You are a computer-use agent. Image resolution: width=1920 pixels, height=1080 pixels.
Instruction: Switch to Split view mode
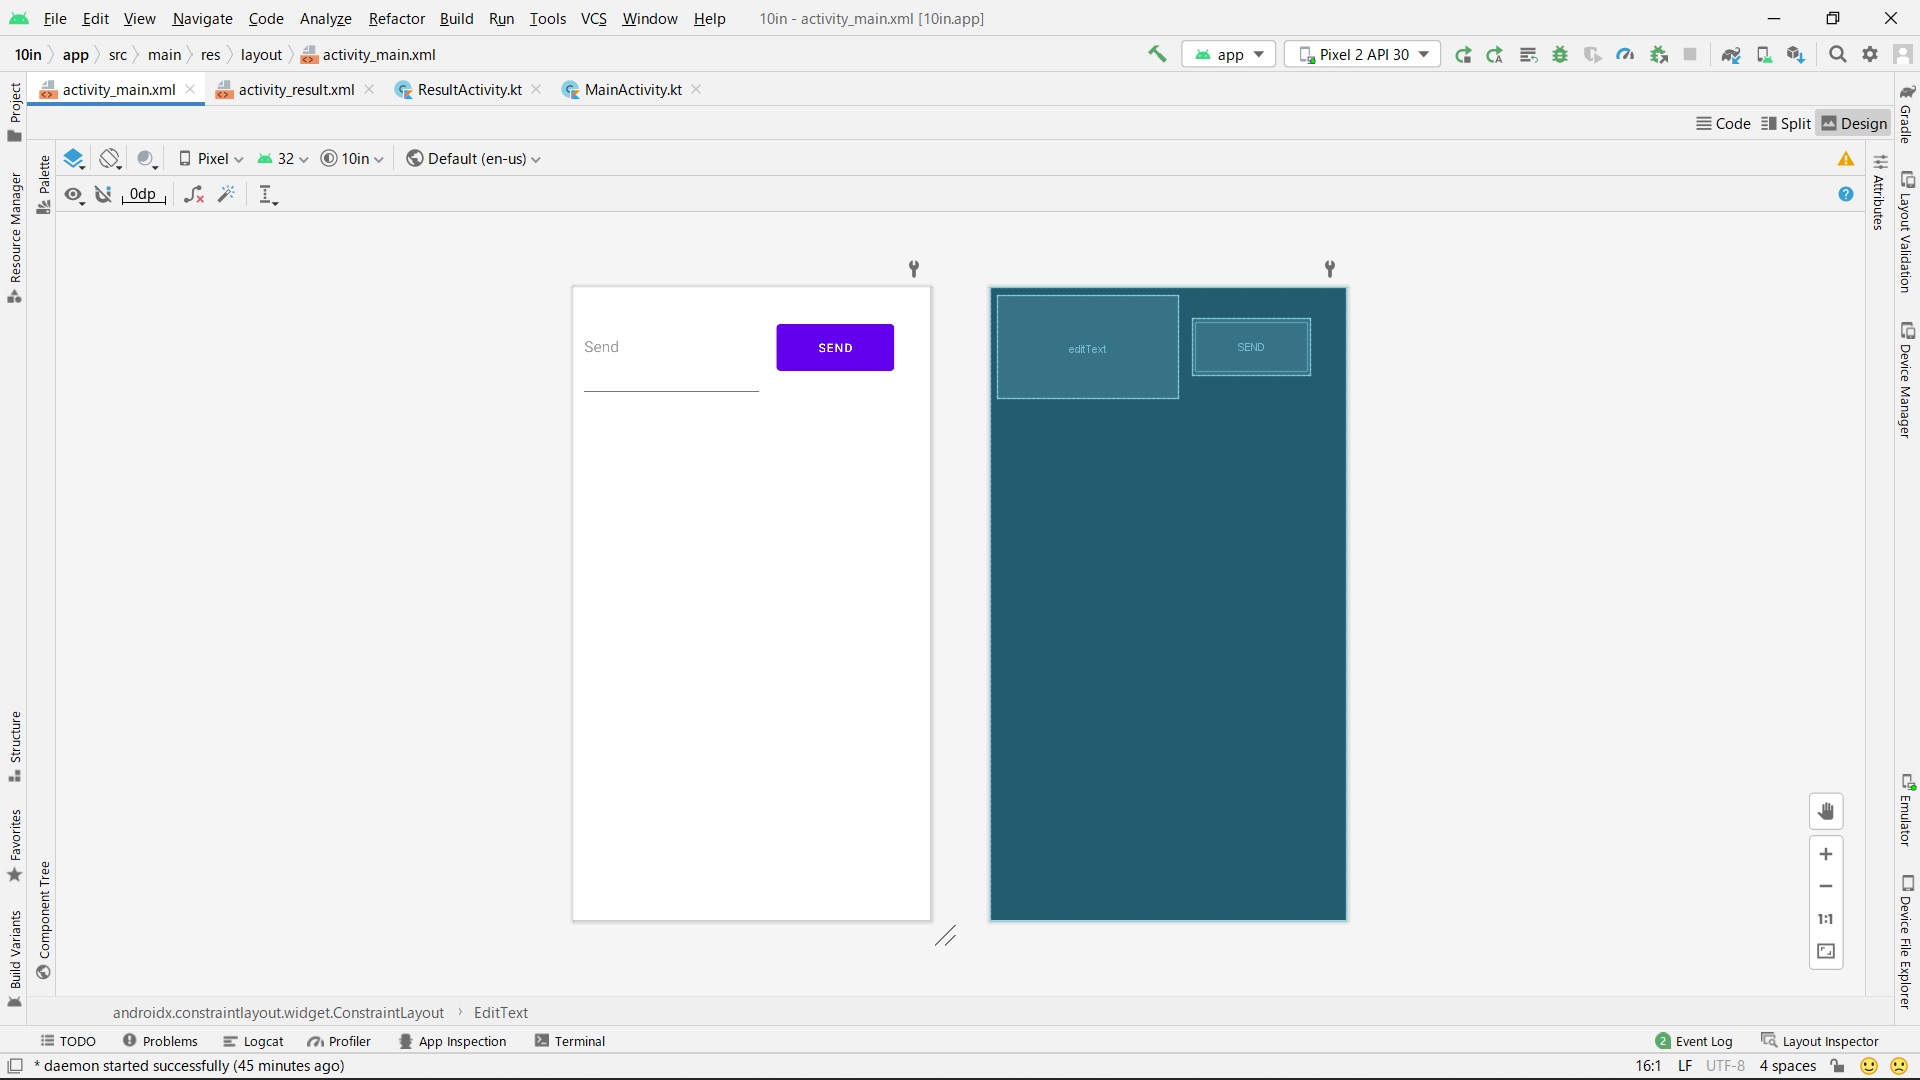(x=1786, y=124)
